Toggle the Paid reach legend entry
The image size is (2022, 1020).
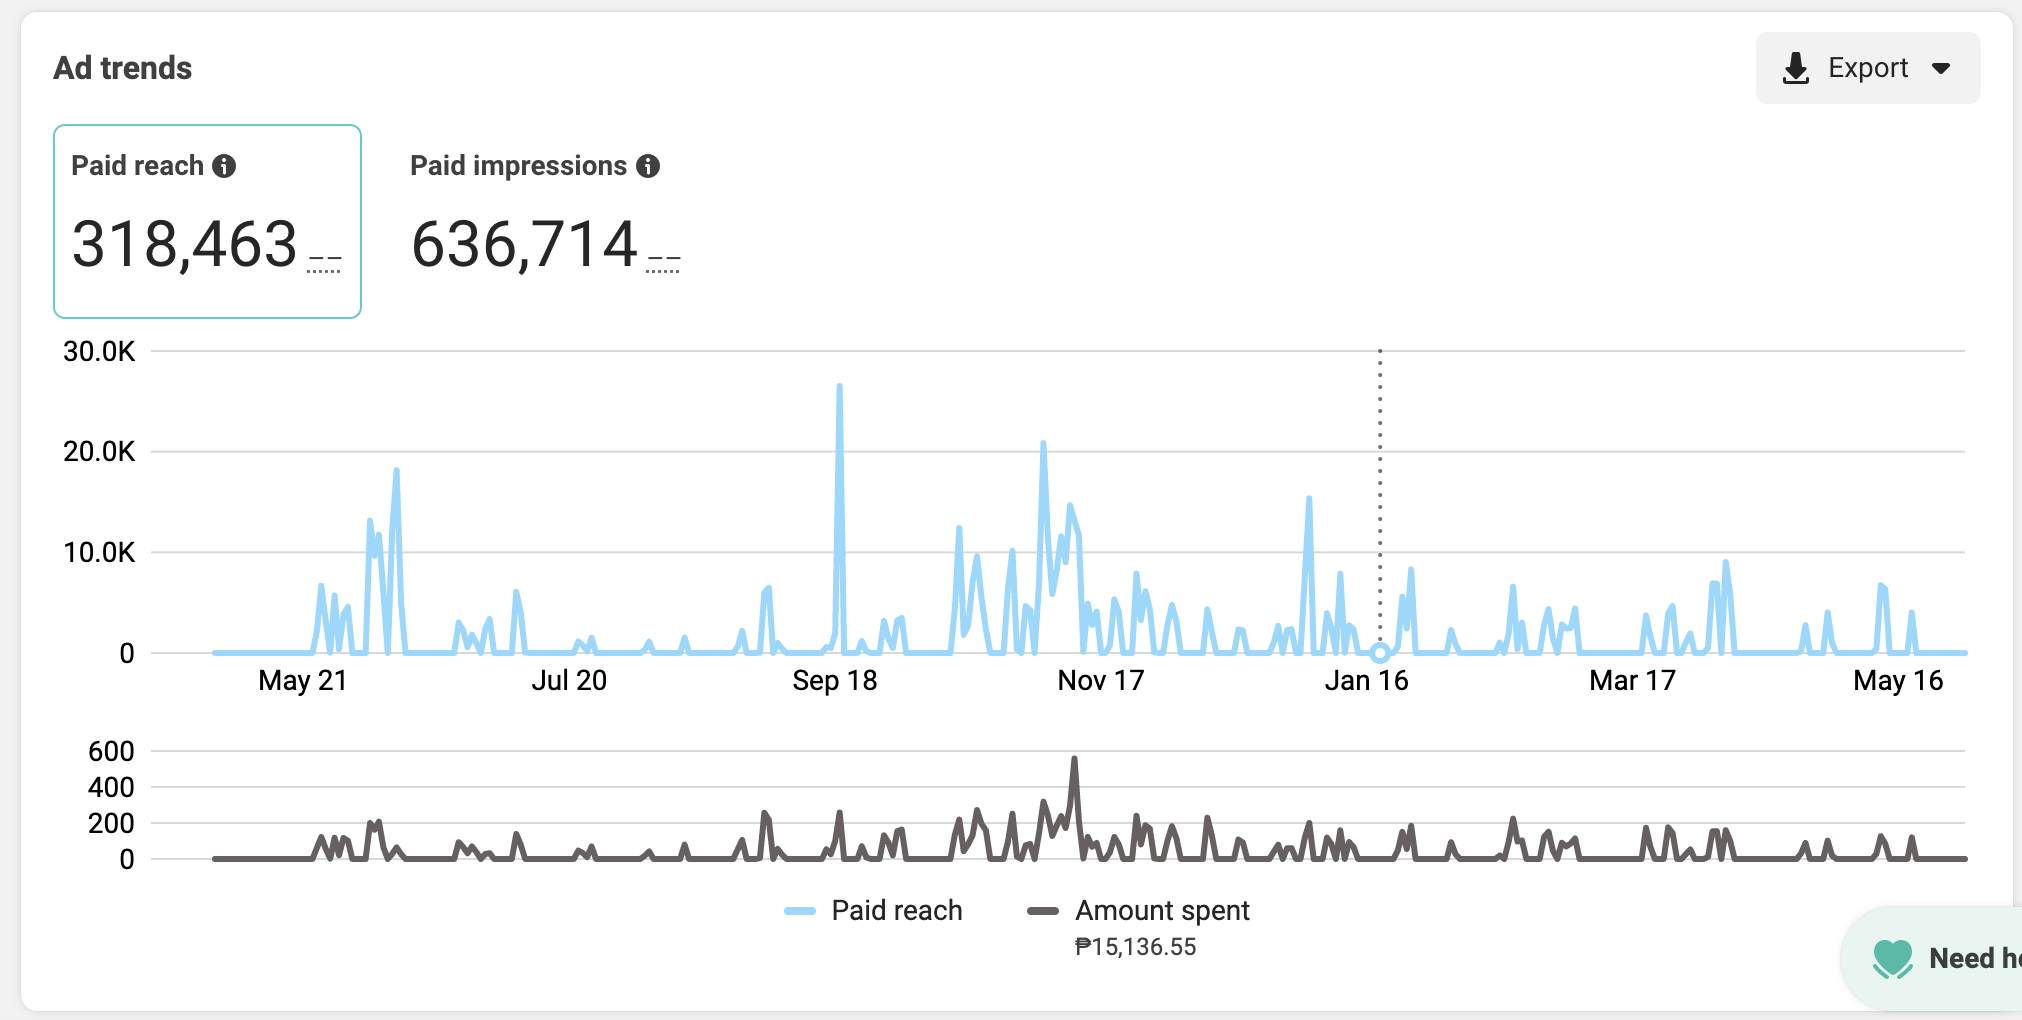(873, 910)
